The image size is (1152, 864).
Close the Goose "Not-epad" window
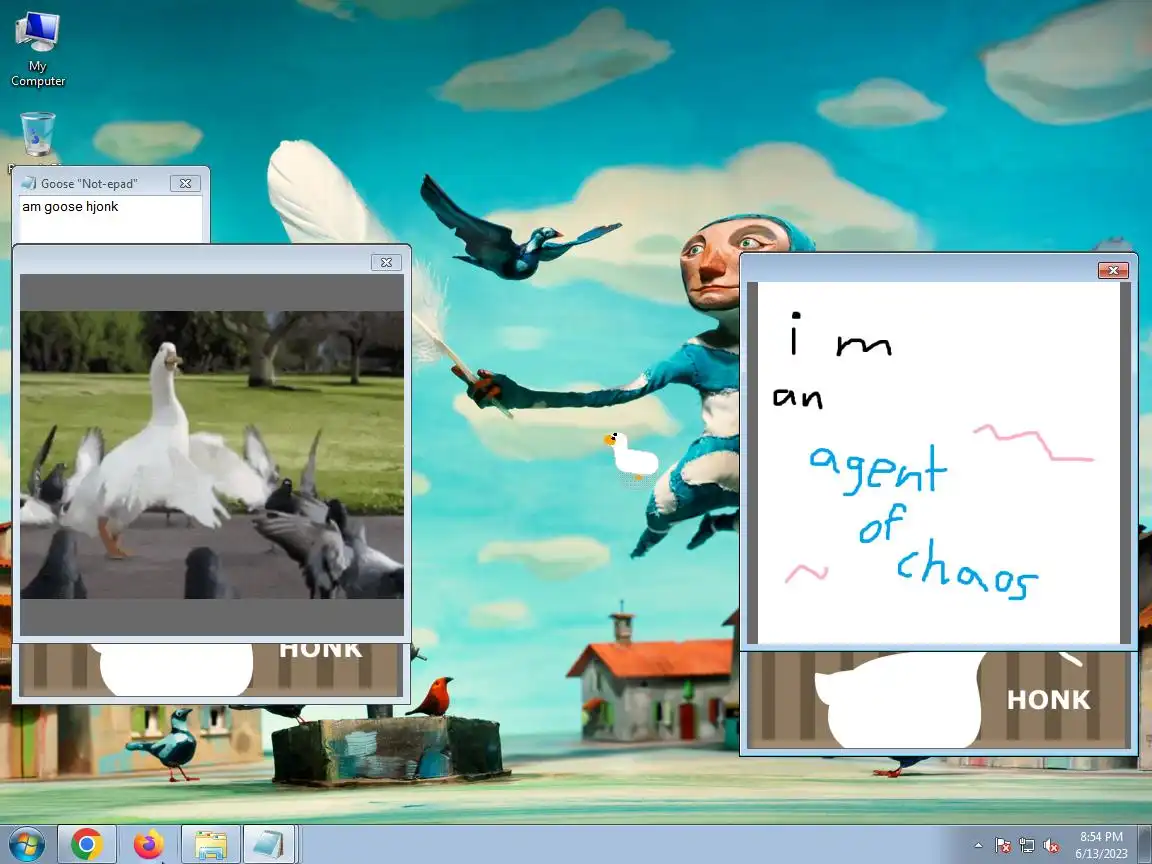185,183
